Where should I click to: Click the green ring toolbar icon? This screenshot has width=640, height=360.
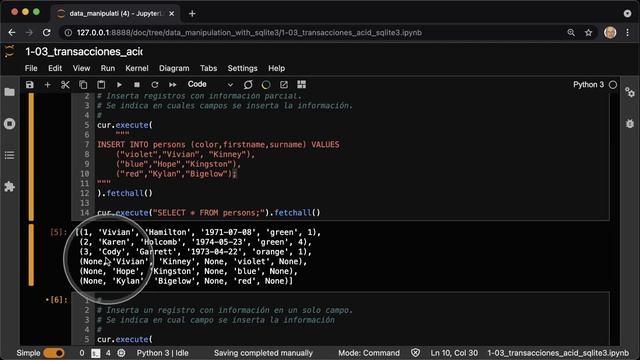266,84
